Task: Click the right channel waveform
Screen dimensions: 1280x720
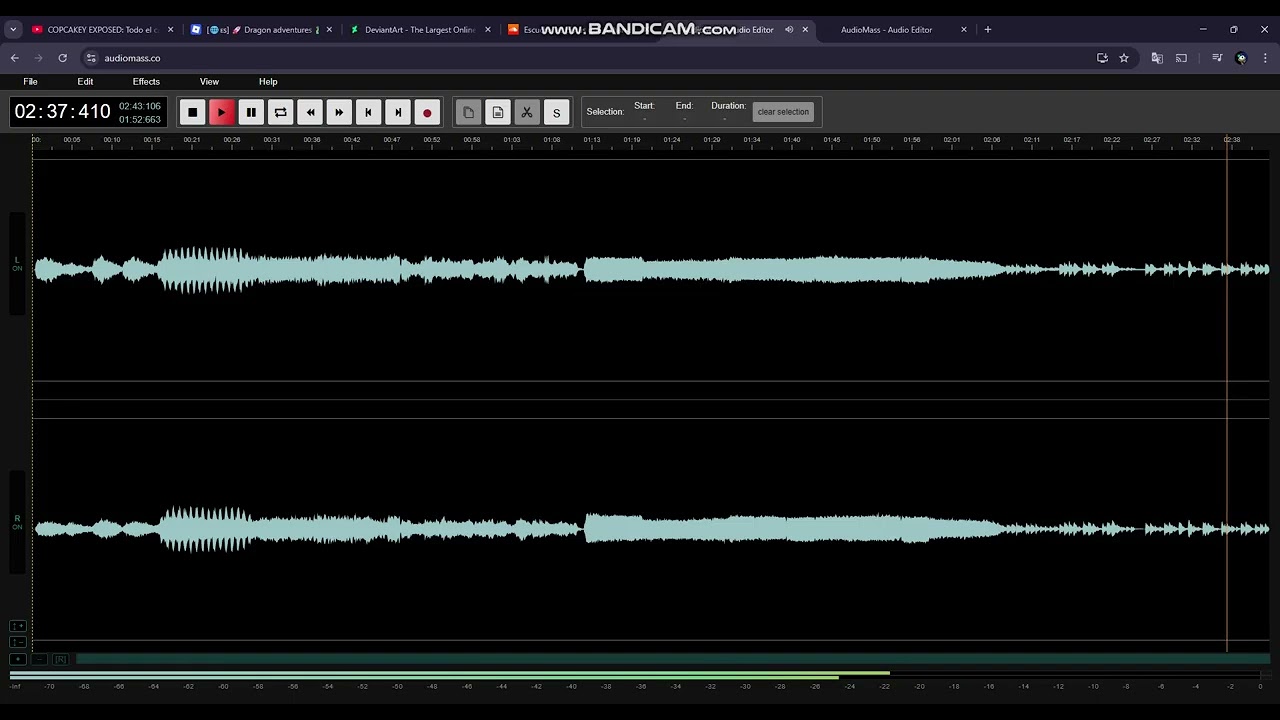Action: pyautogui.click(x=651, y=527)
